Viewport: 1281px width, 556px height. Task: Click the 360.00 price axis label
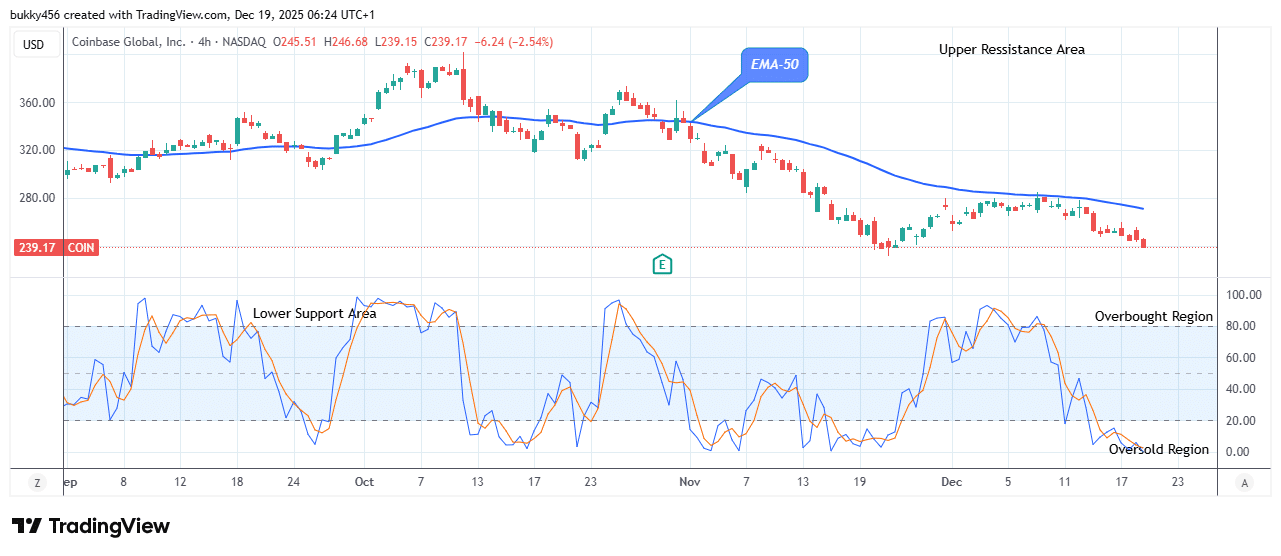coord(37,103)
